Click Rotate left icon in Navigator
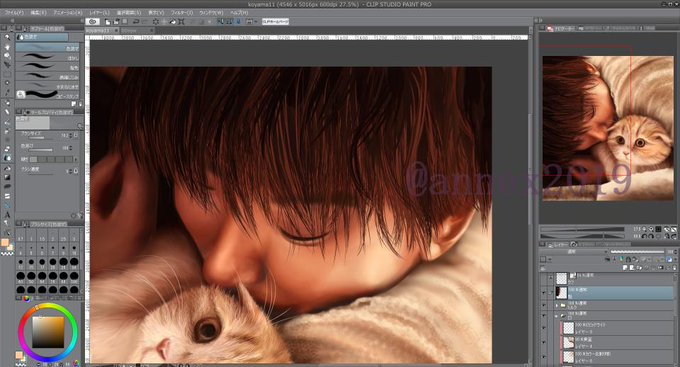The width and height of the screenshot is (680, 367). point(644,236)
